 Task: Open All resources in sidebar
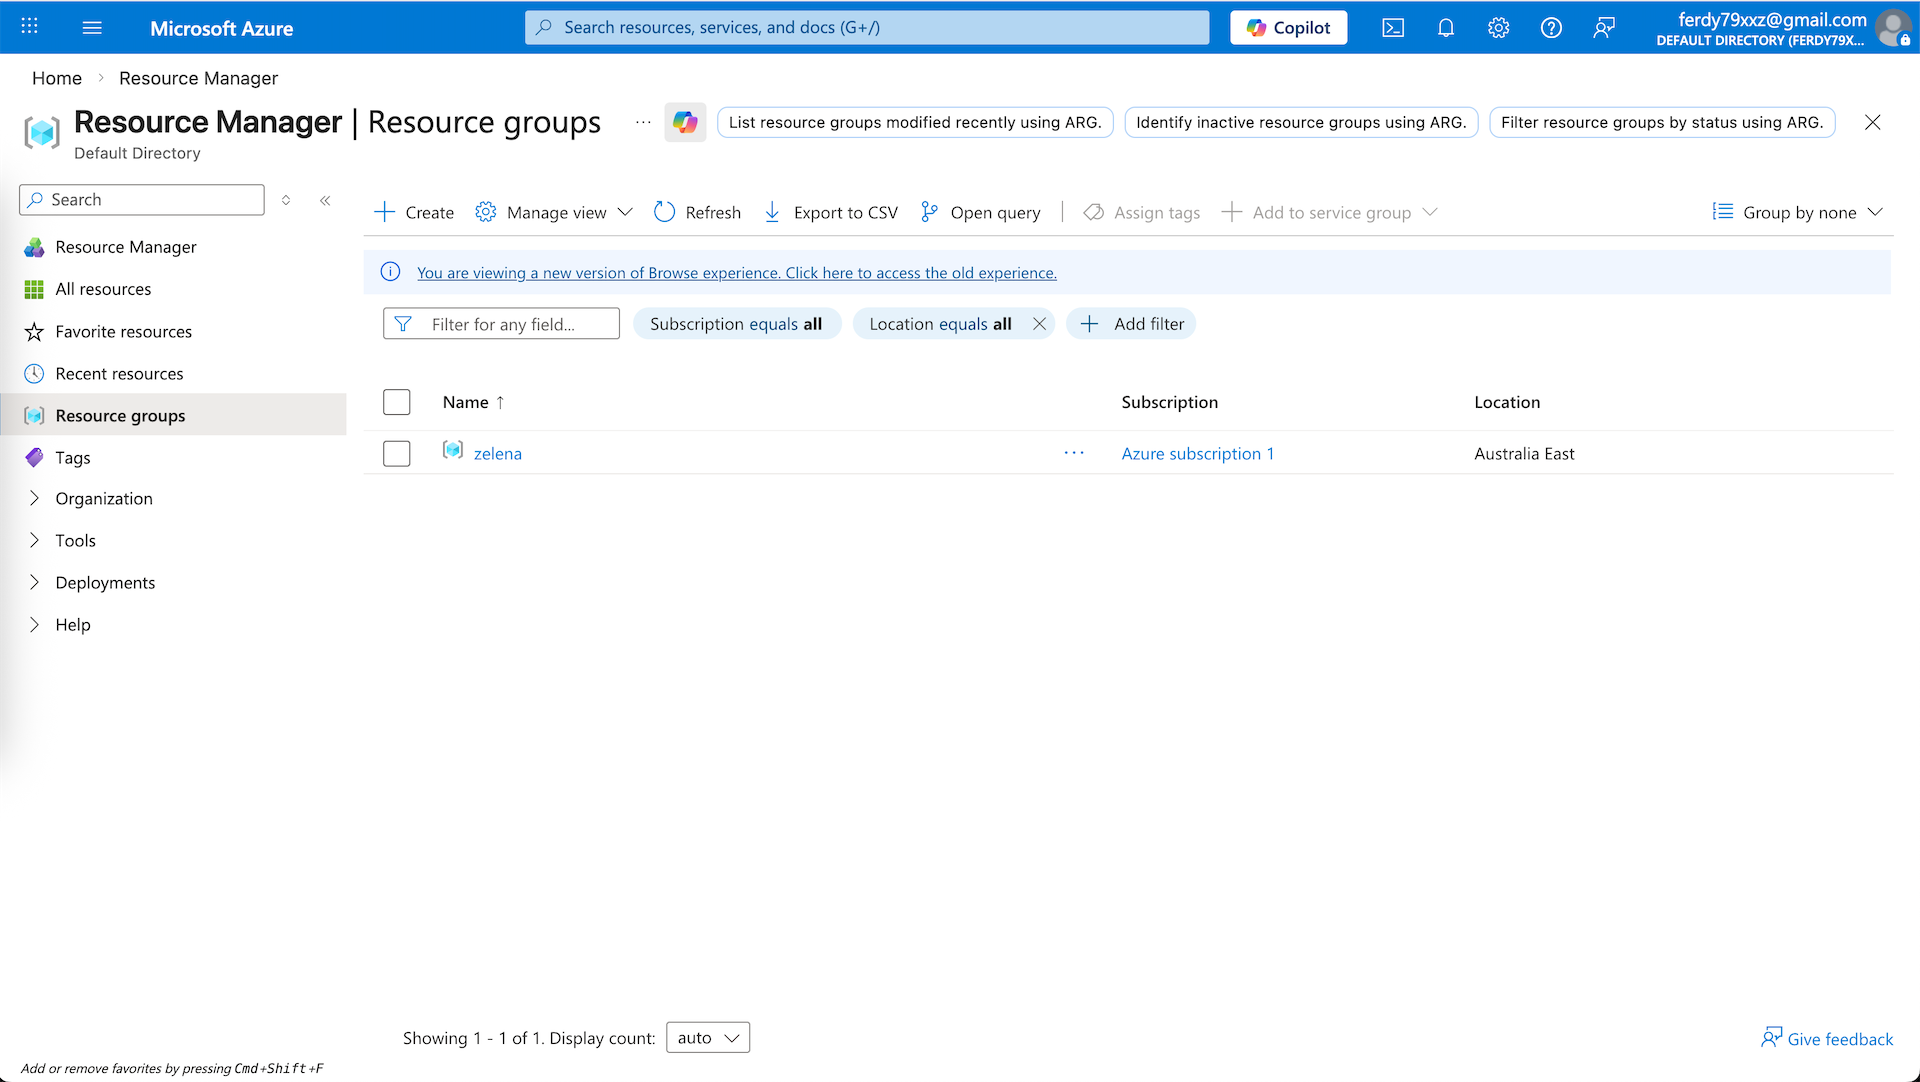(x=103, y=289)
